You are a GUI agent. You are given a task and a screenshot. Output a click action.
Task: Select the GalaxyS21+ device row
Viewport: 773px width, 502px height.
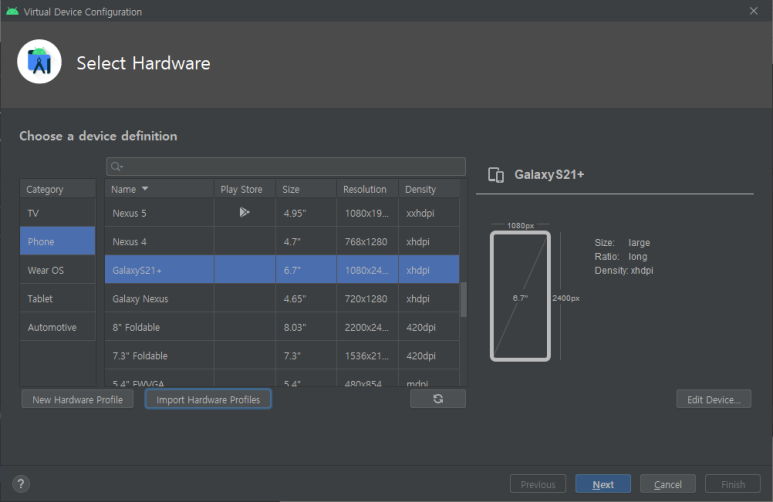click(x=282, y=270)
